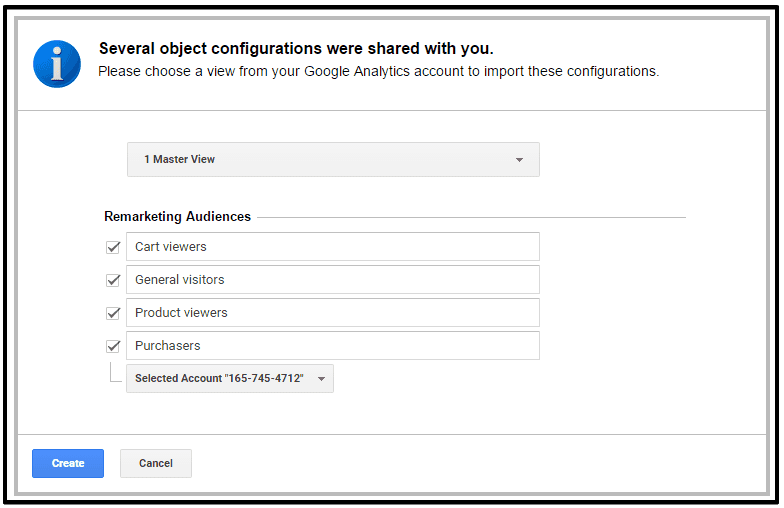Screen dimensions: 784x508
Task: Click the blue information icon
Action: (57, 63)
